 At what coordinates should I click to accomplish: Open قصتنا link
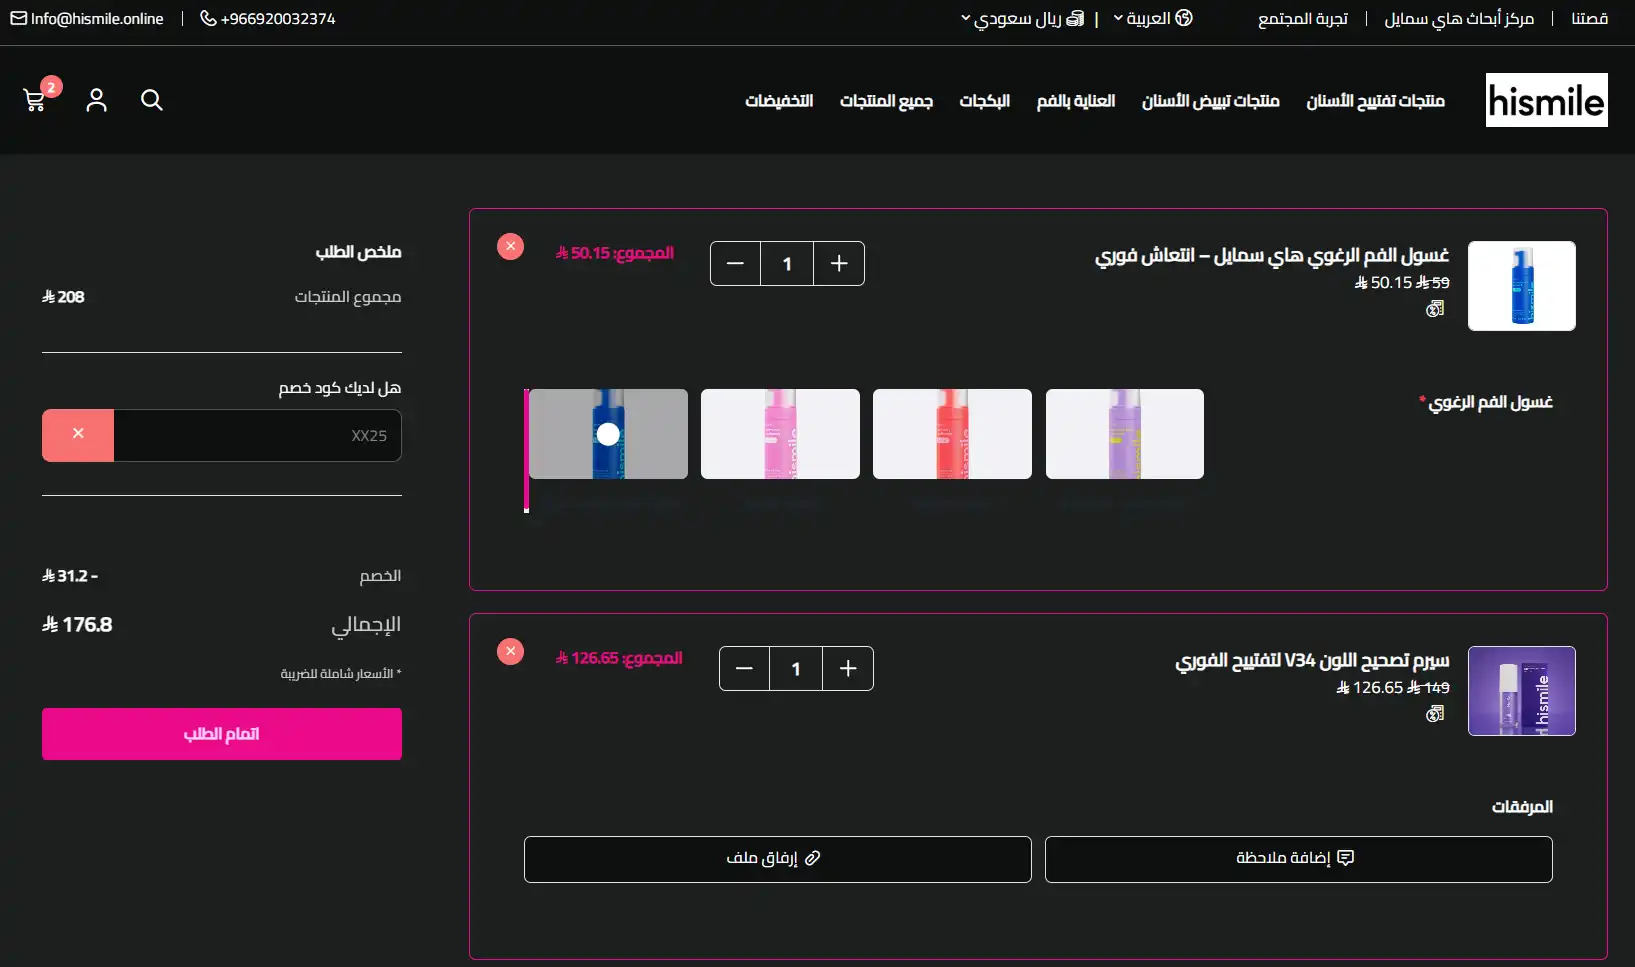pos(1589,19)
